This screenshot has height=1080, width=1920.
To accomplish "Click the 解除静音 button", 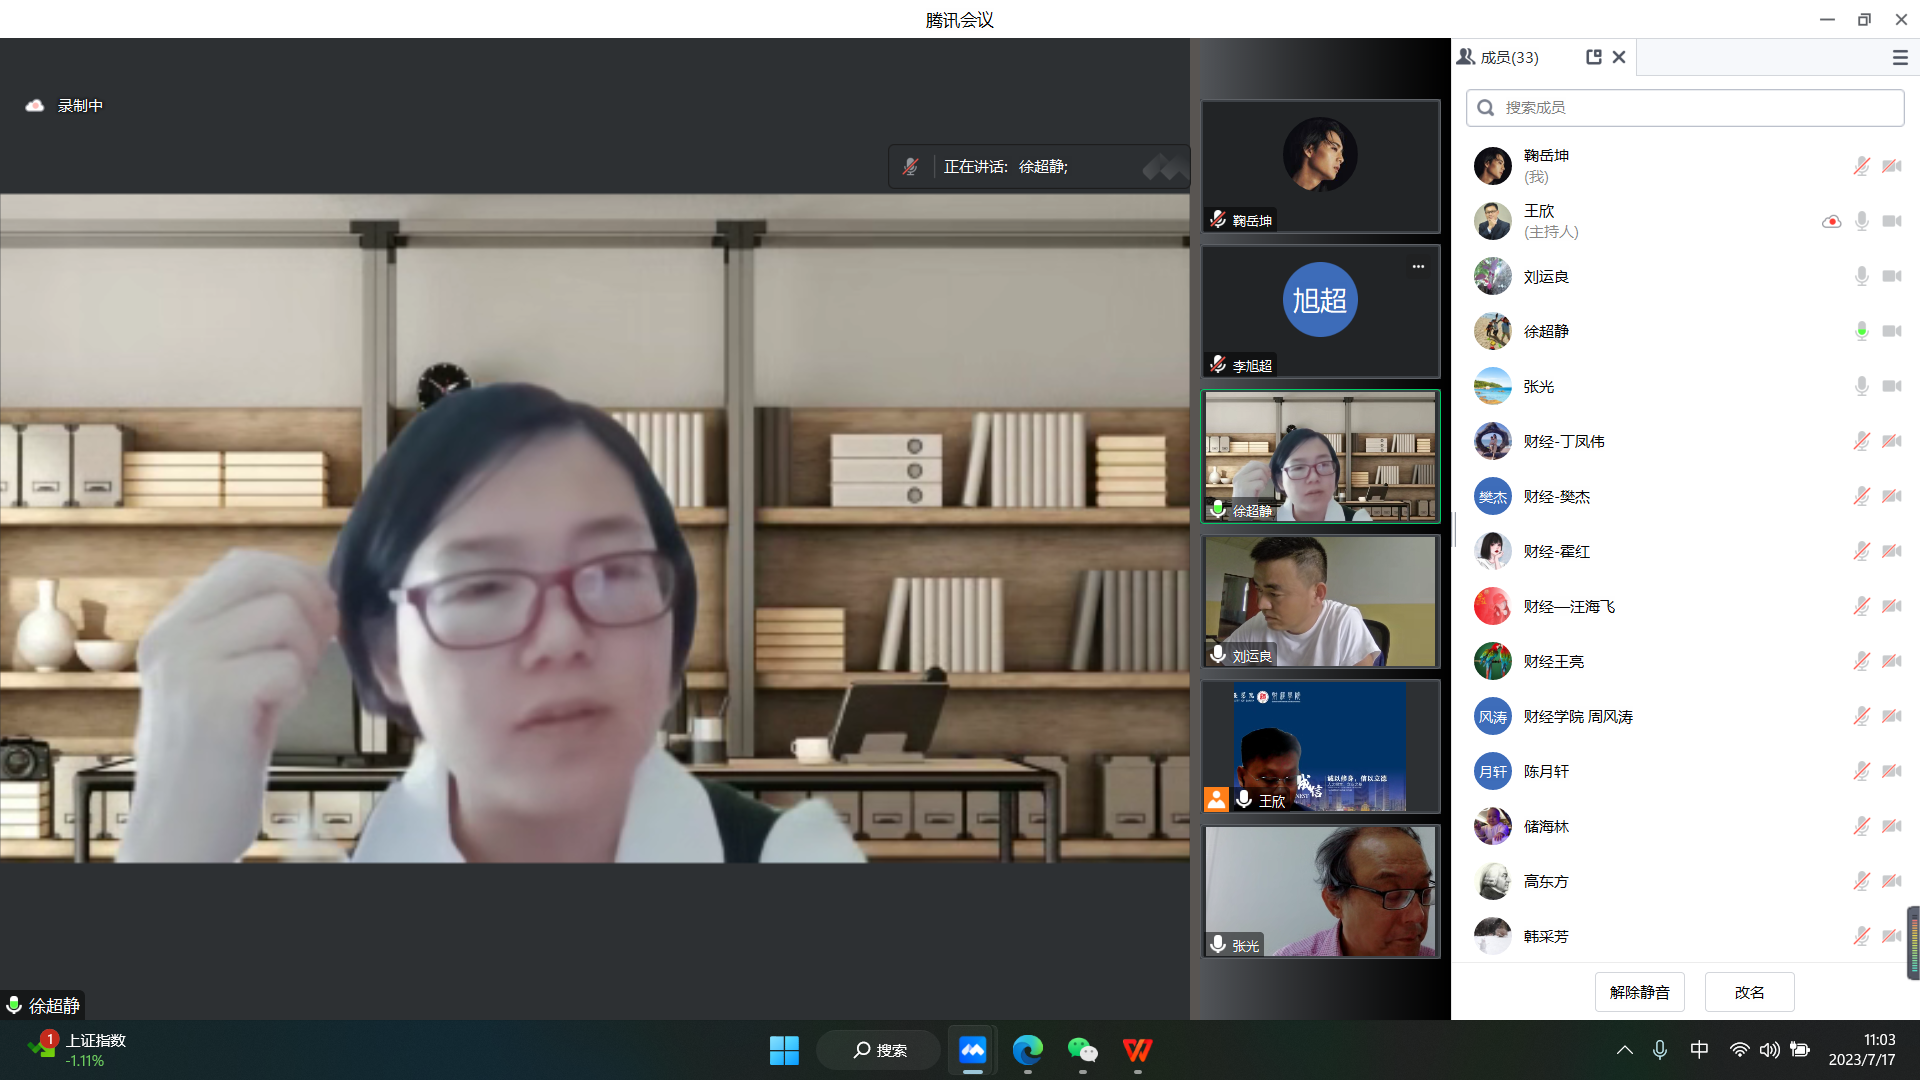I will (1639, 992).
